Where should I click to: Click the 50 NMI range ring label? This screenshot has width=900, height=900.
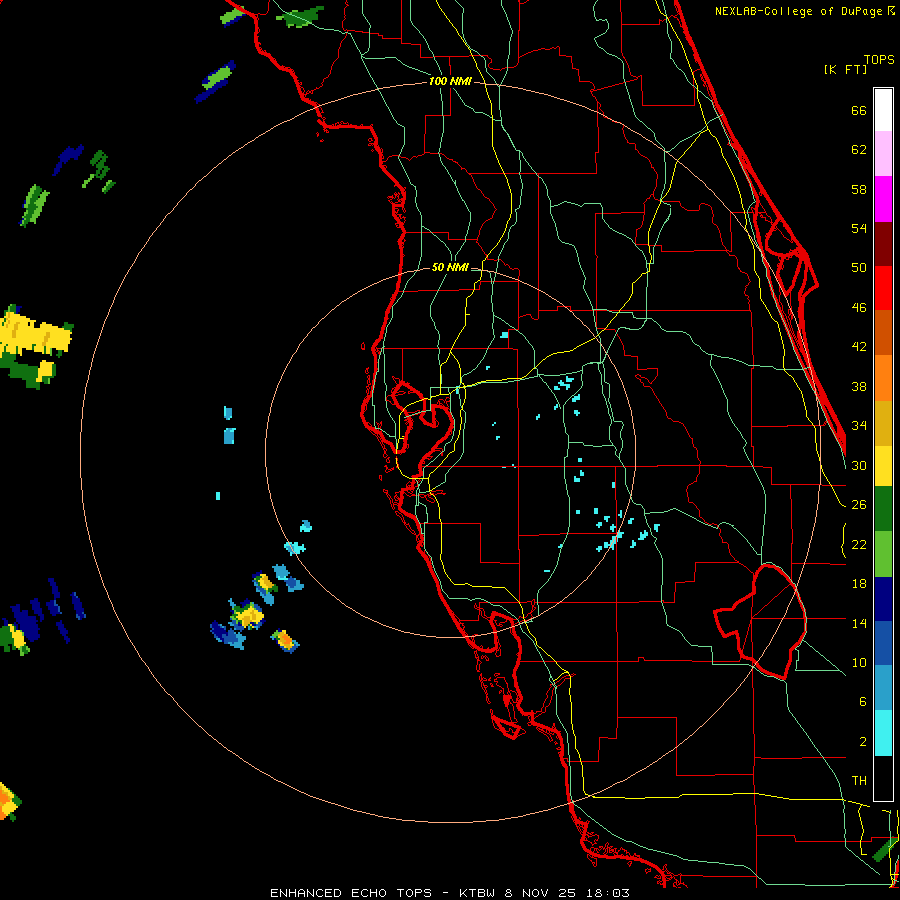[450, 267]
